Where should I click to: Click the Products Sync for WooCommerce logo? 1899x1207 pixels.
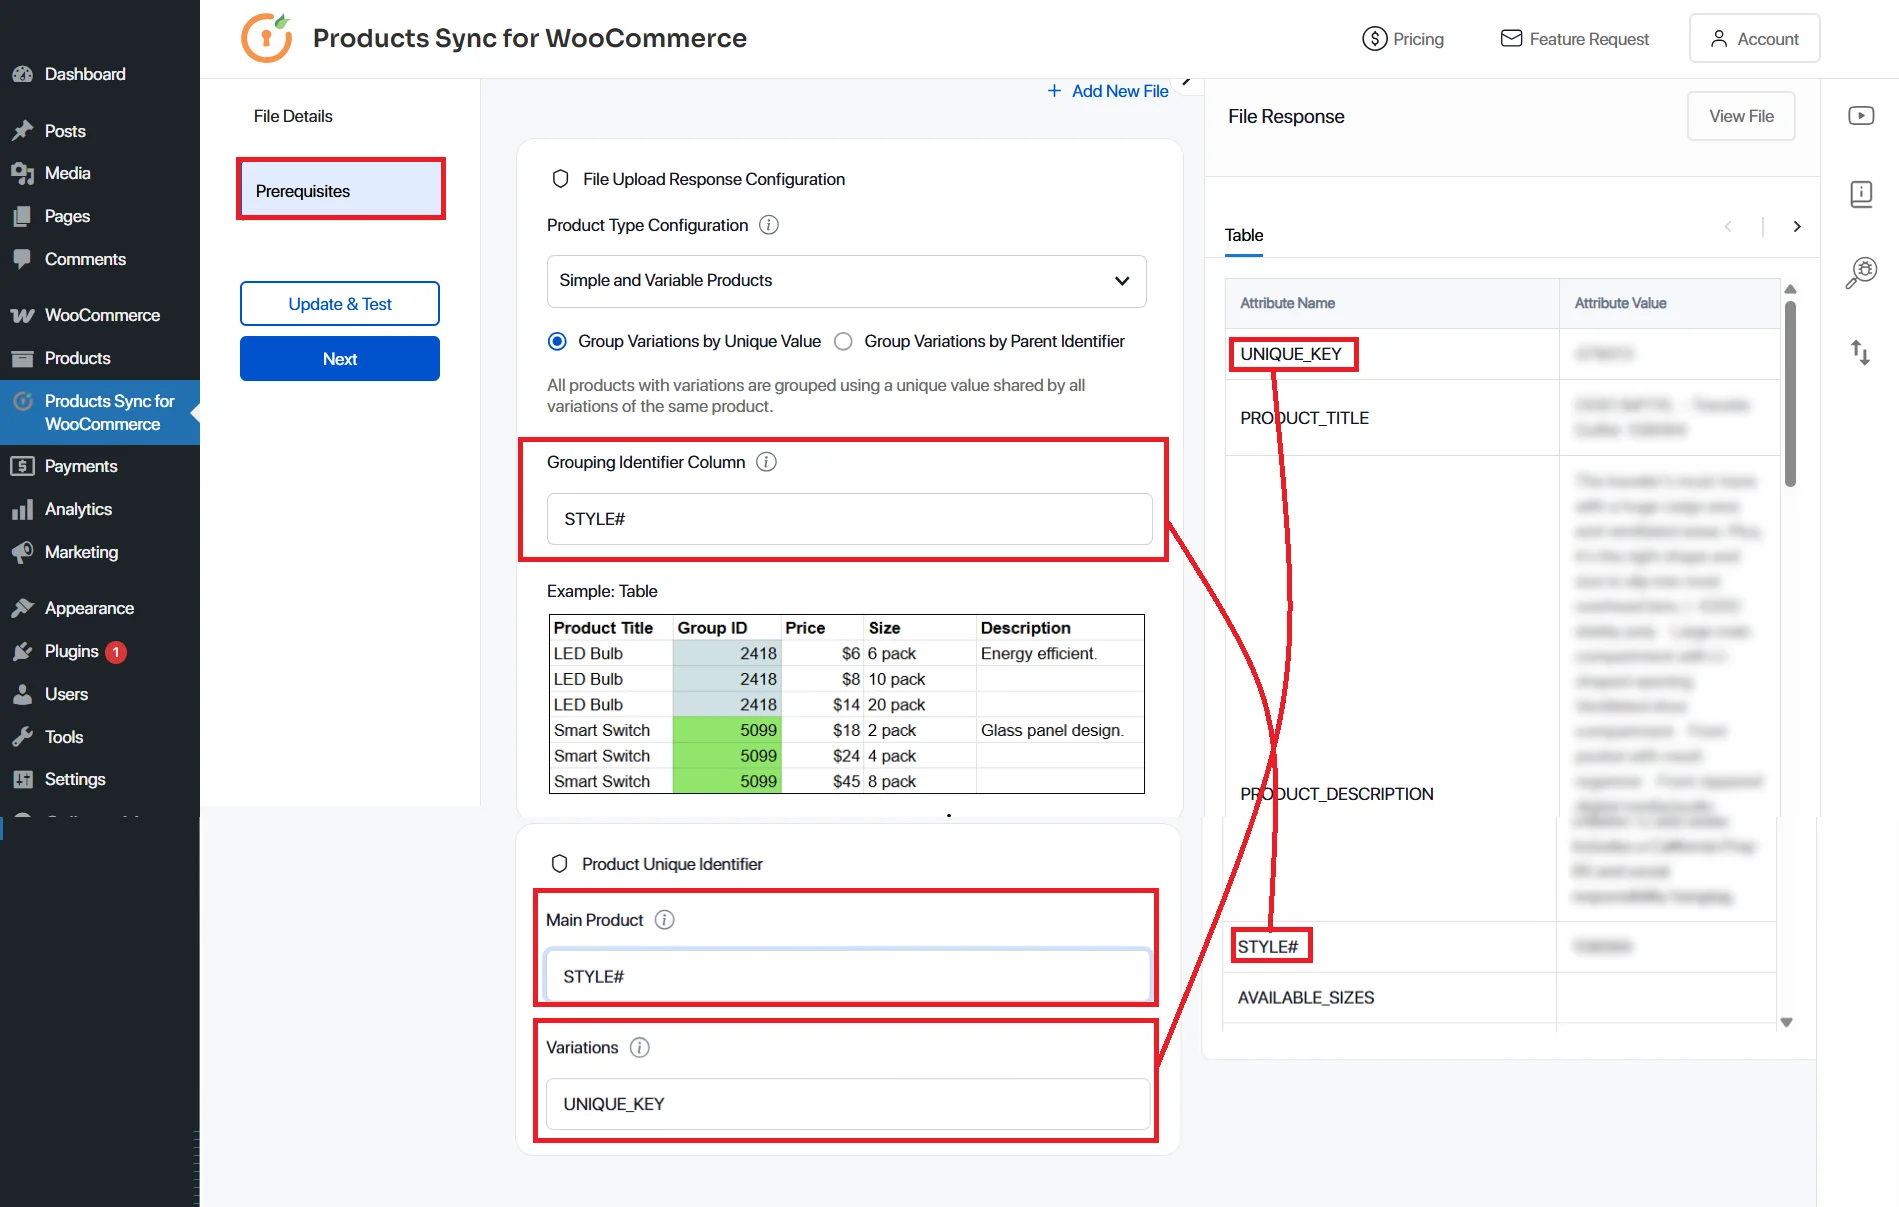[266, 37]
